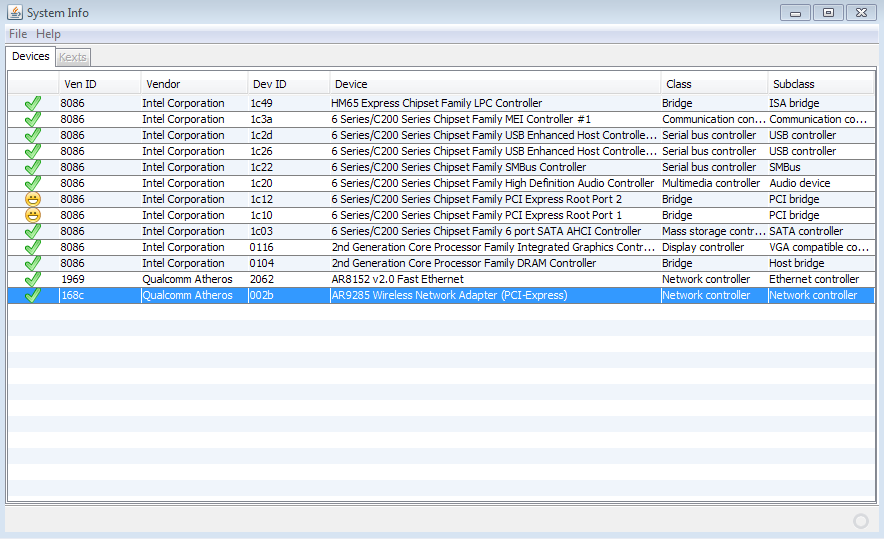The height and width of the screenshot is (539, 884).
Task: Select AR8152 v2.0 Fast Ethernet cell
Action: coord(495,279)
